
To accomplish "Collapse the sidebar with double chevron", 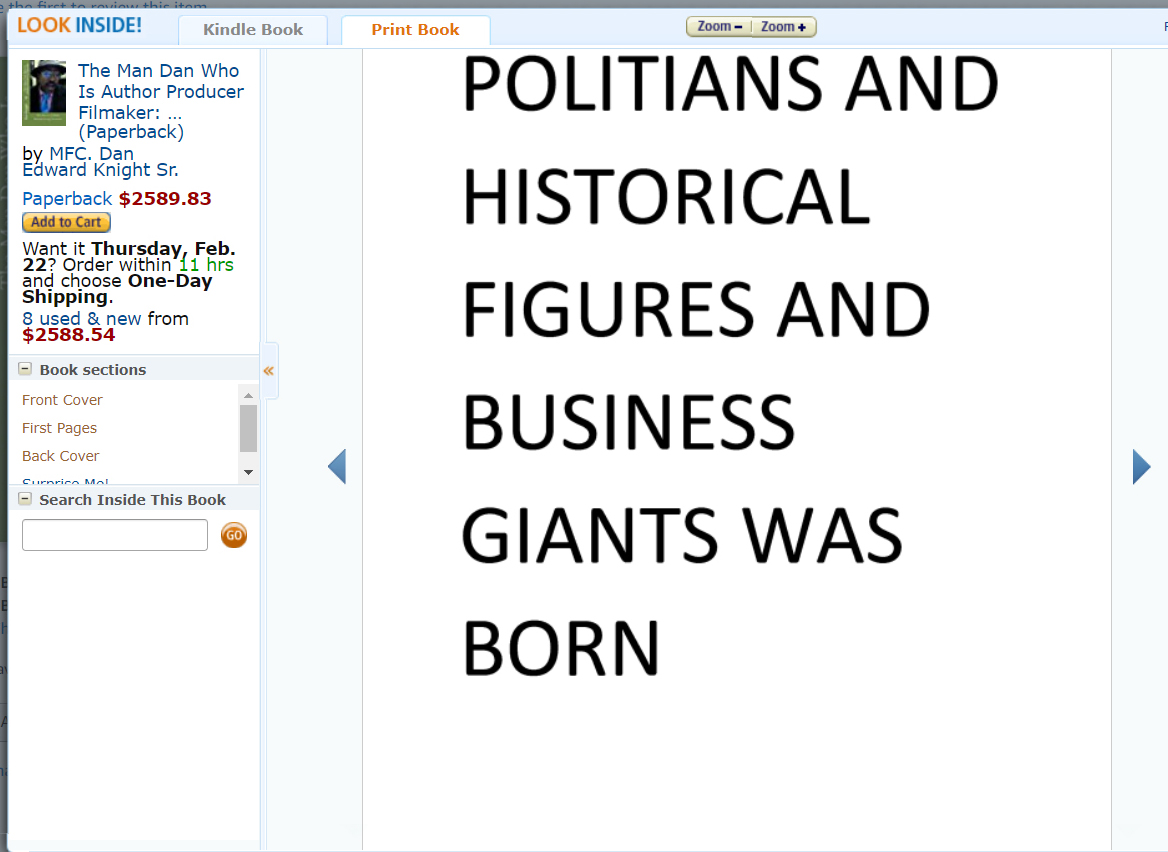I will [268, 371].
